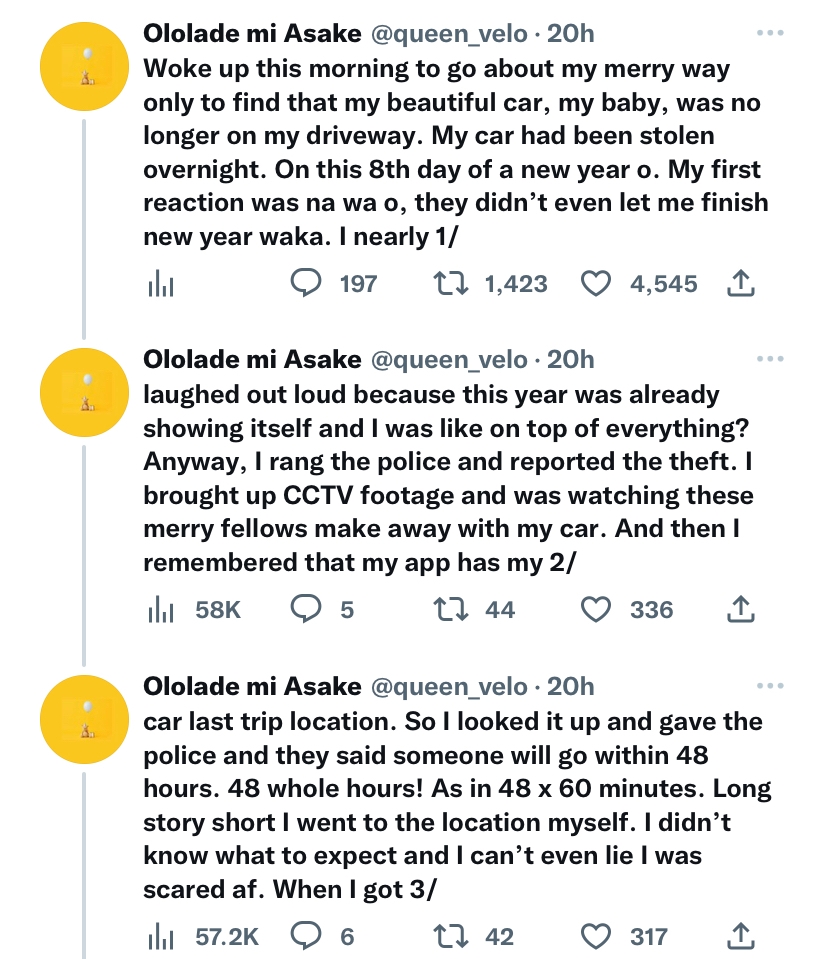The image size is (828, 959).
Task: Retweet the third tweet with 42 retweets
Action: click(473, 936)
